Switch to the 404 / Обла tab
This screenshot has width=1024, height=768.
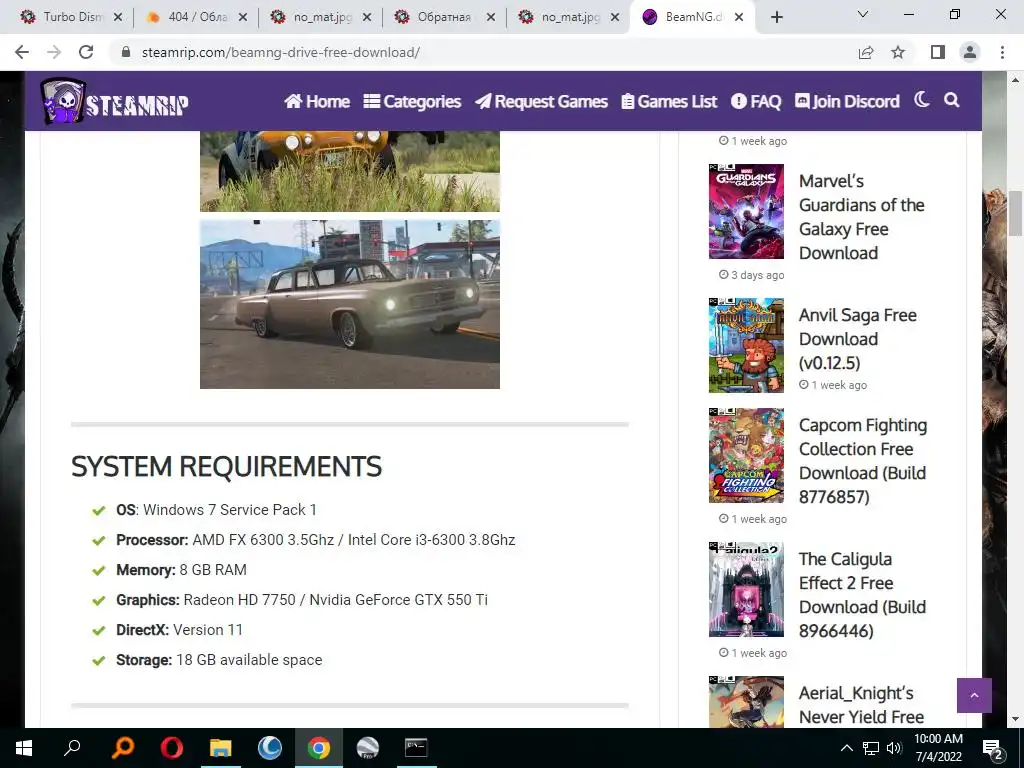[x=196, y=17]
